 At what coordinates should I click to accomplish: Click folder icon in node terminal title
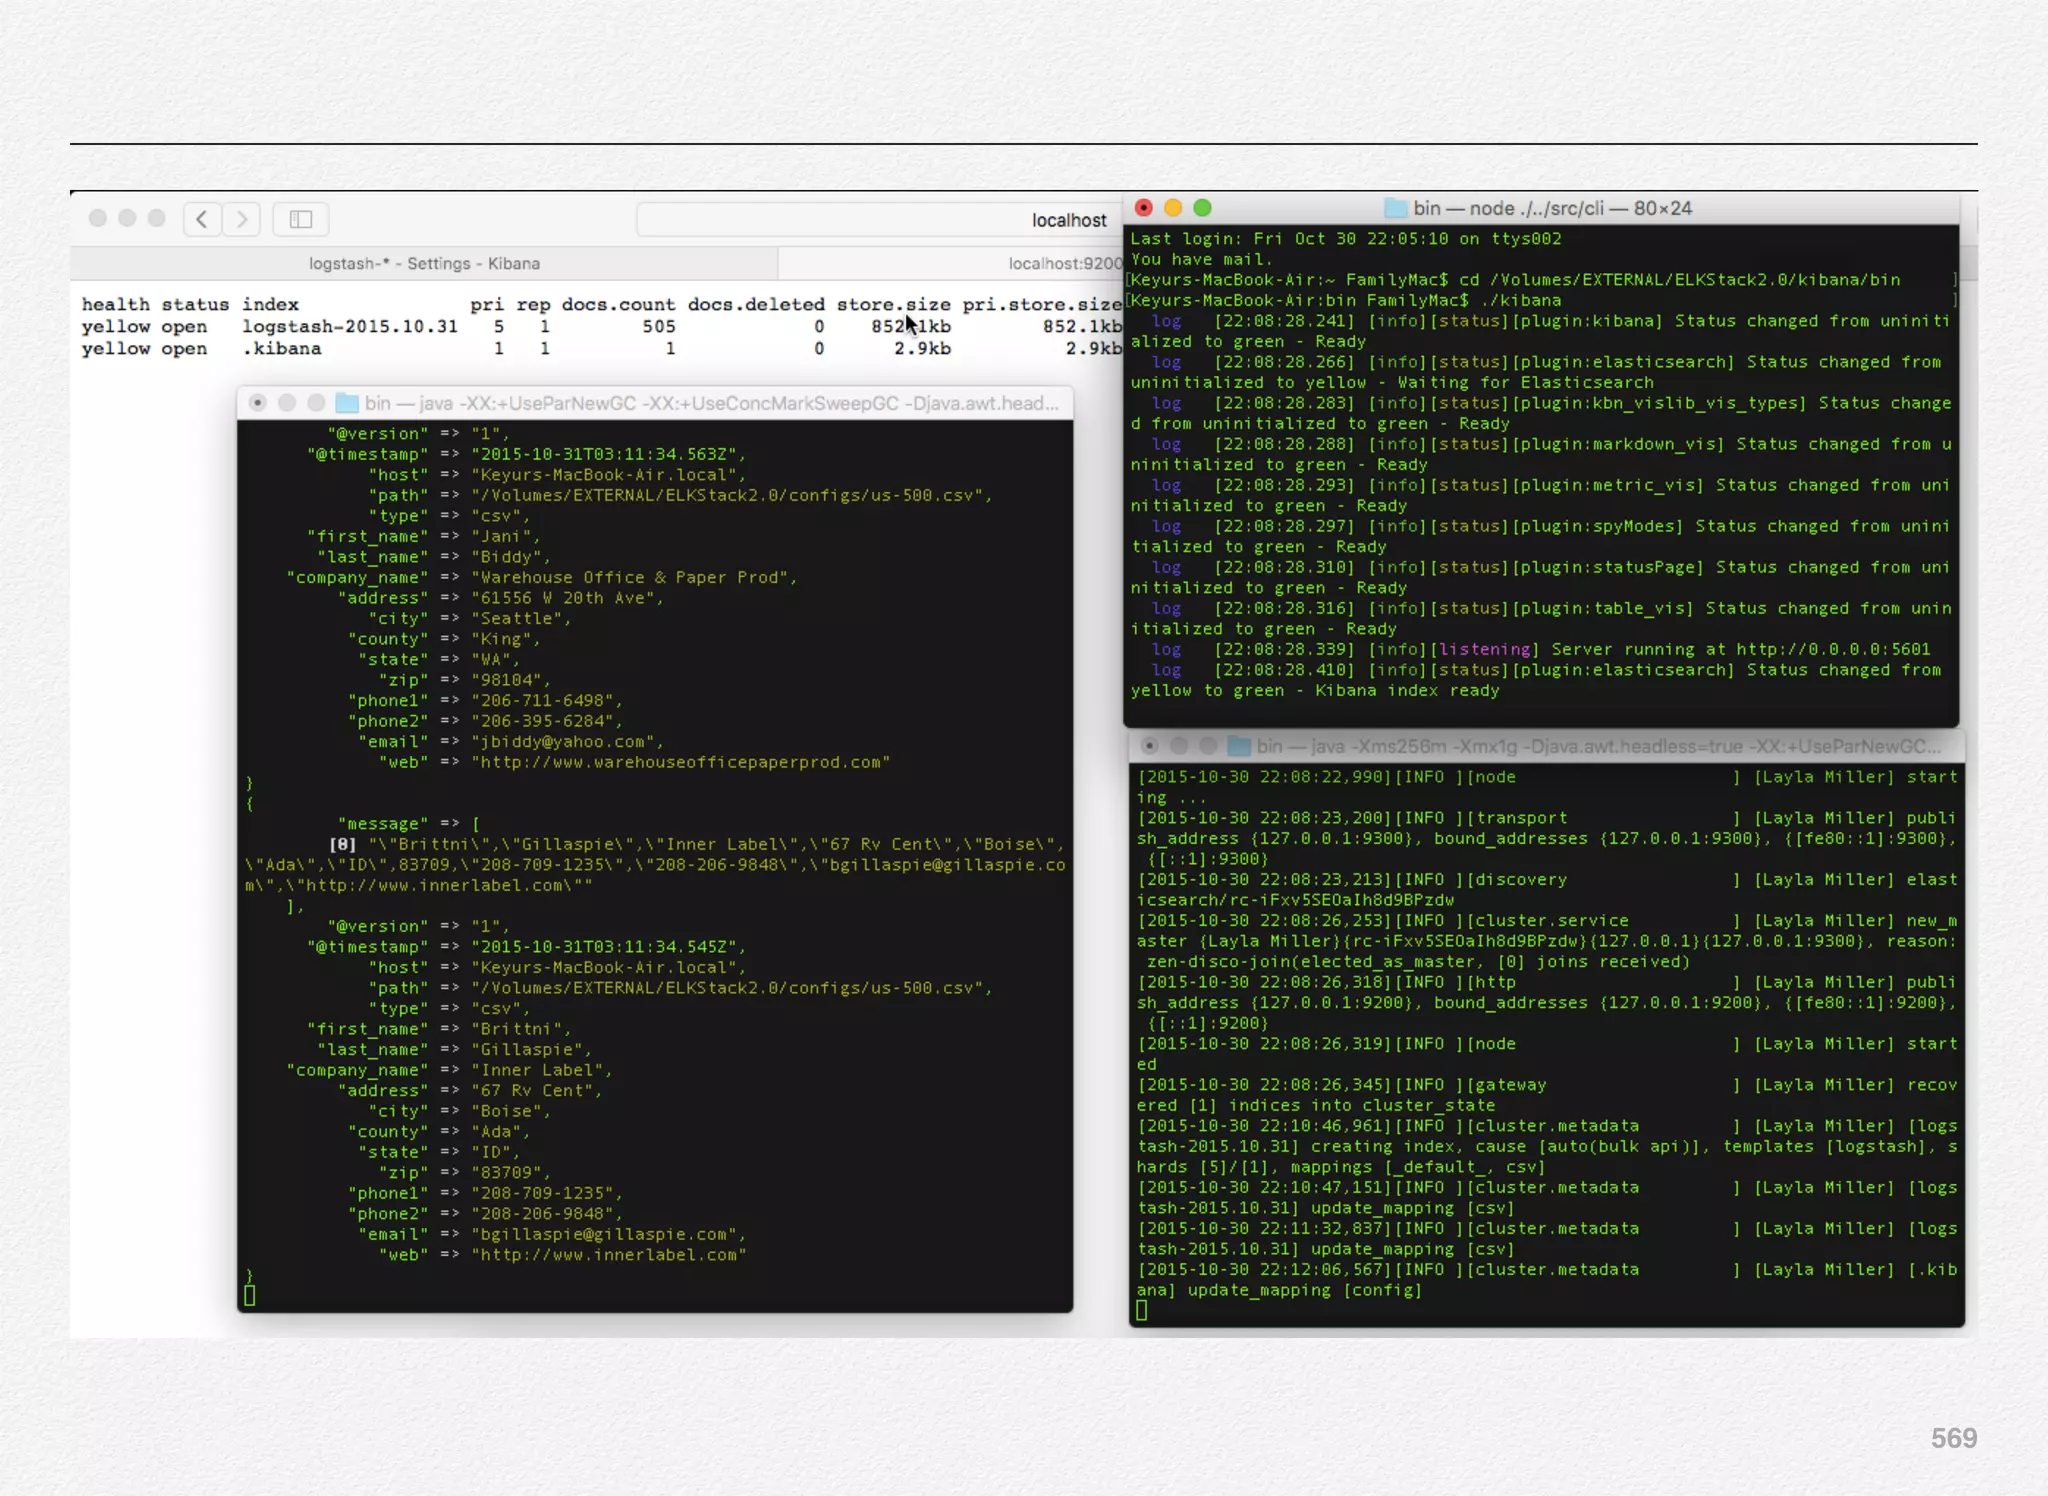point(1395,208)
